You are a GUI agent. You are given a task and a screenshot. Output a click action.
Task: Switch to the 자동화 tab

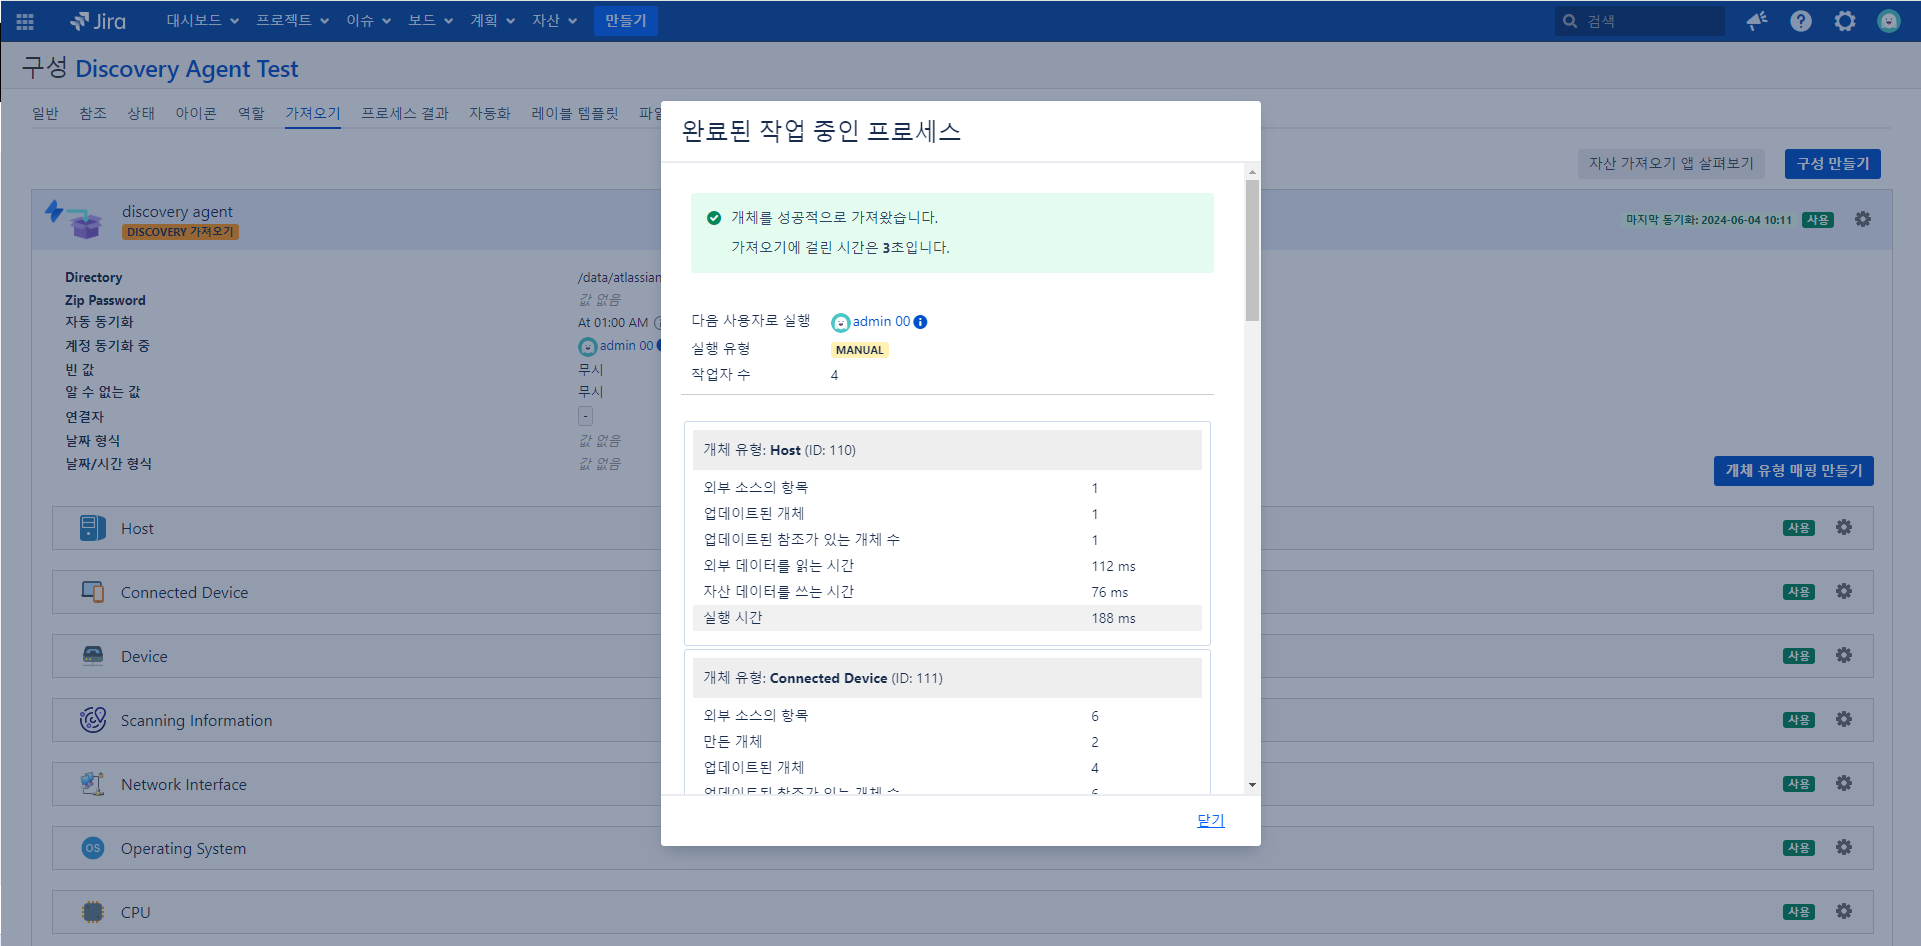click(x=490, y=114)
